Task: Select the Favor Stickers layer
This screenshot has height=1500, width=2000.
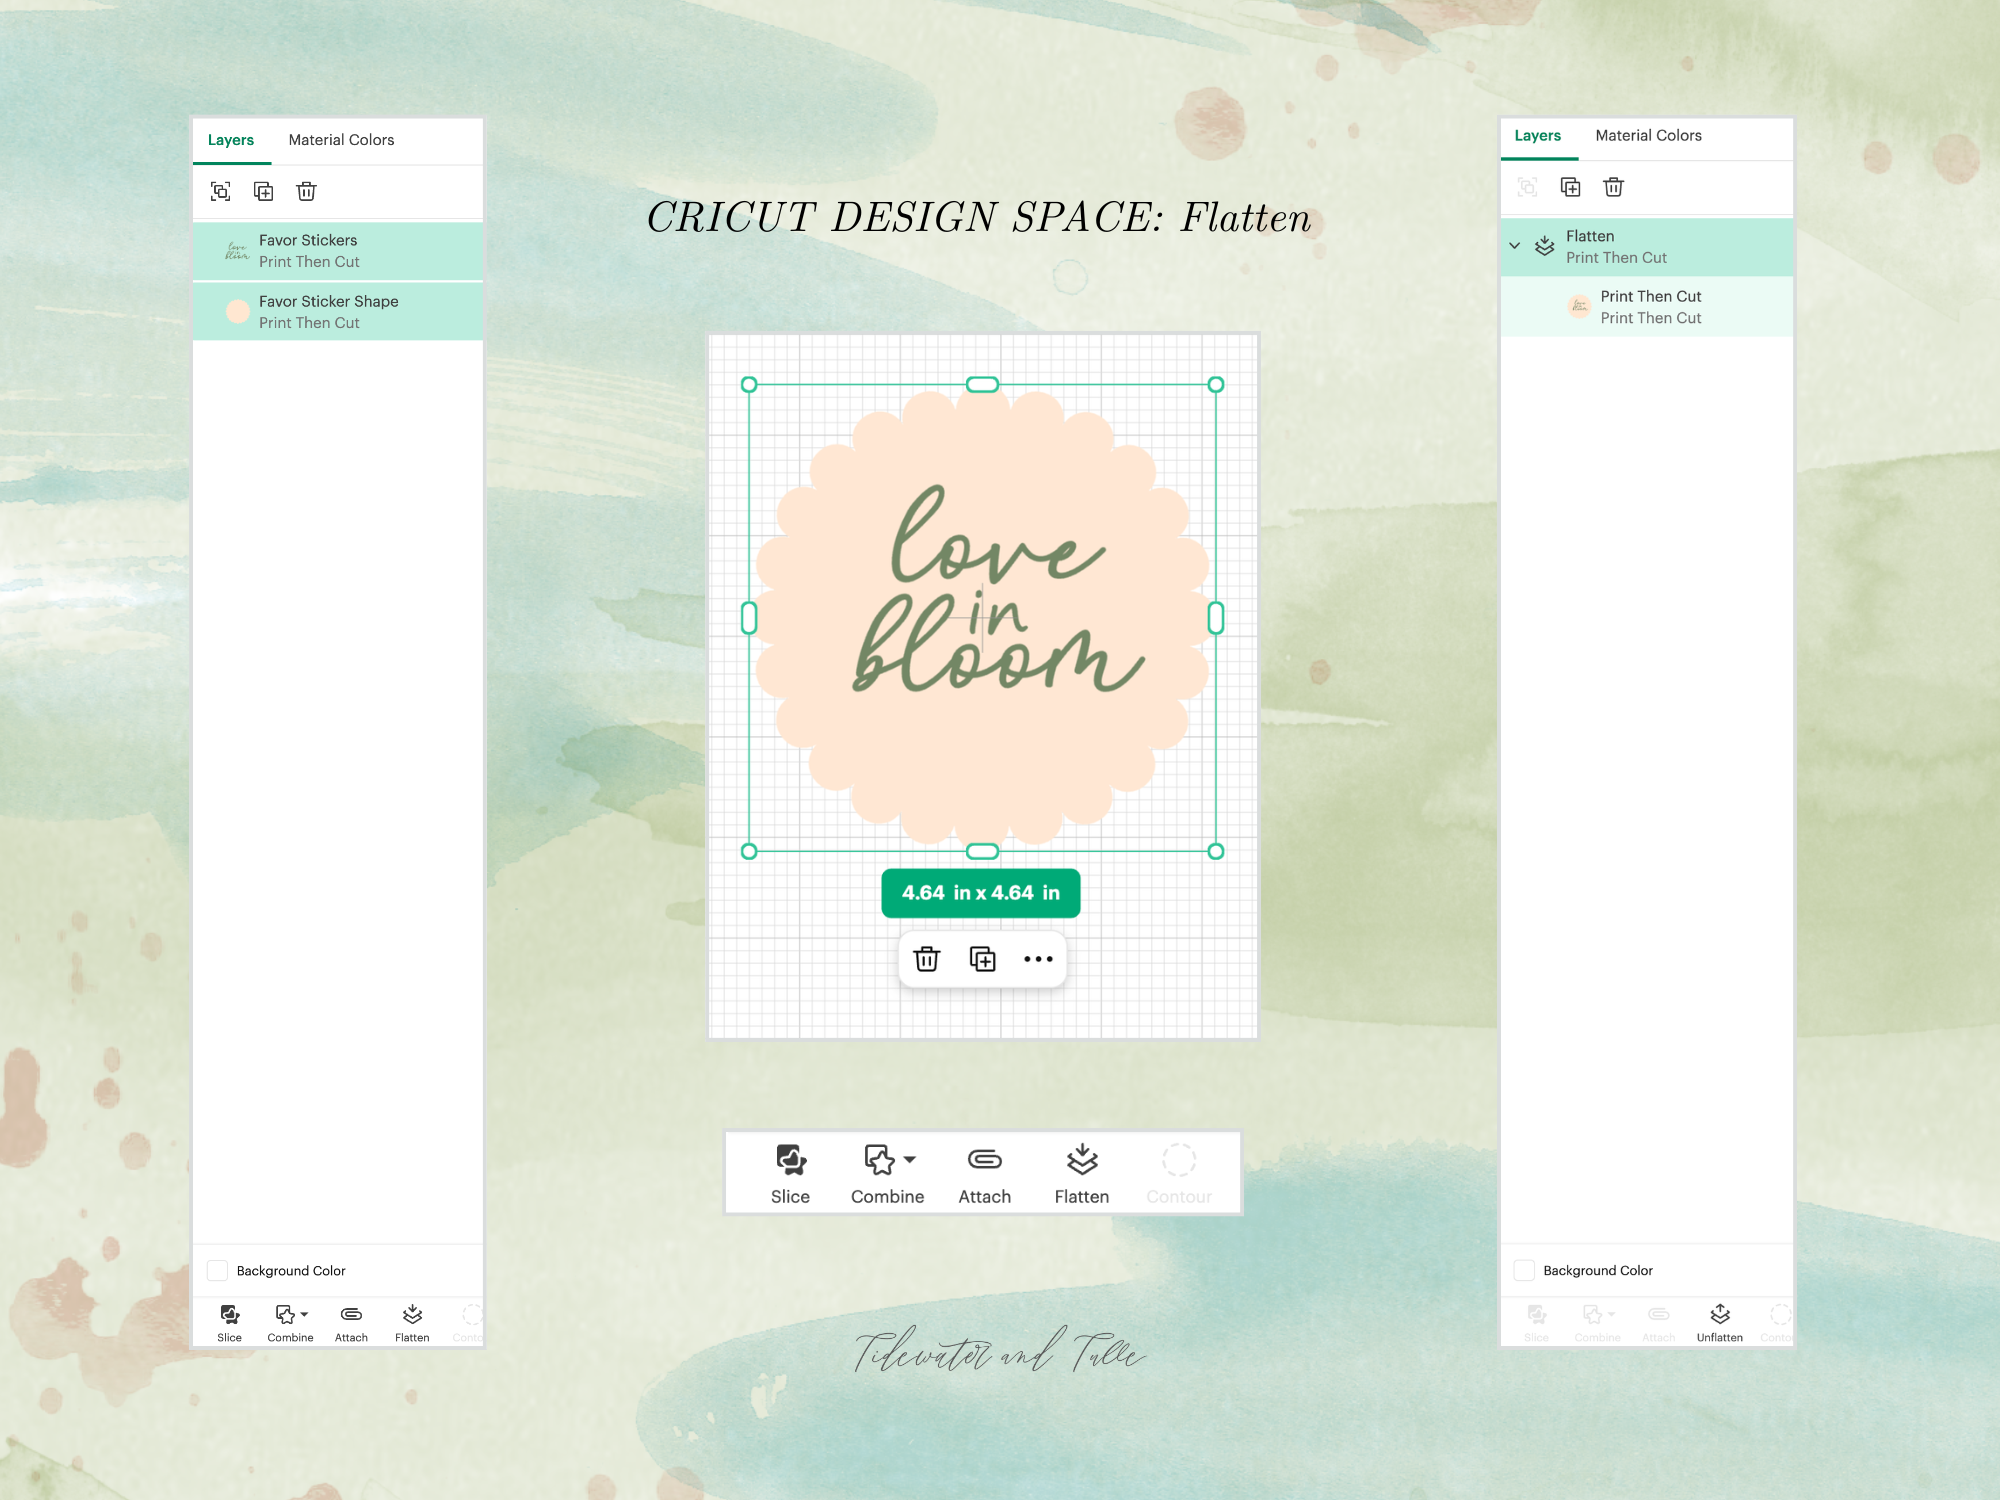Action: (338, 251)
